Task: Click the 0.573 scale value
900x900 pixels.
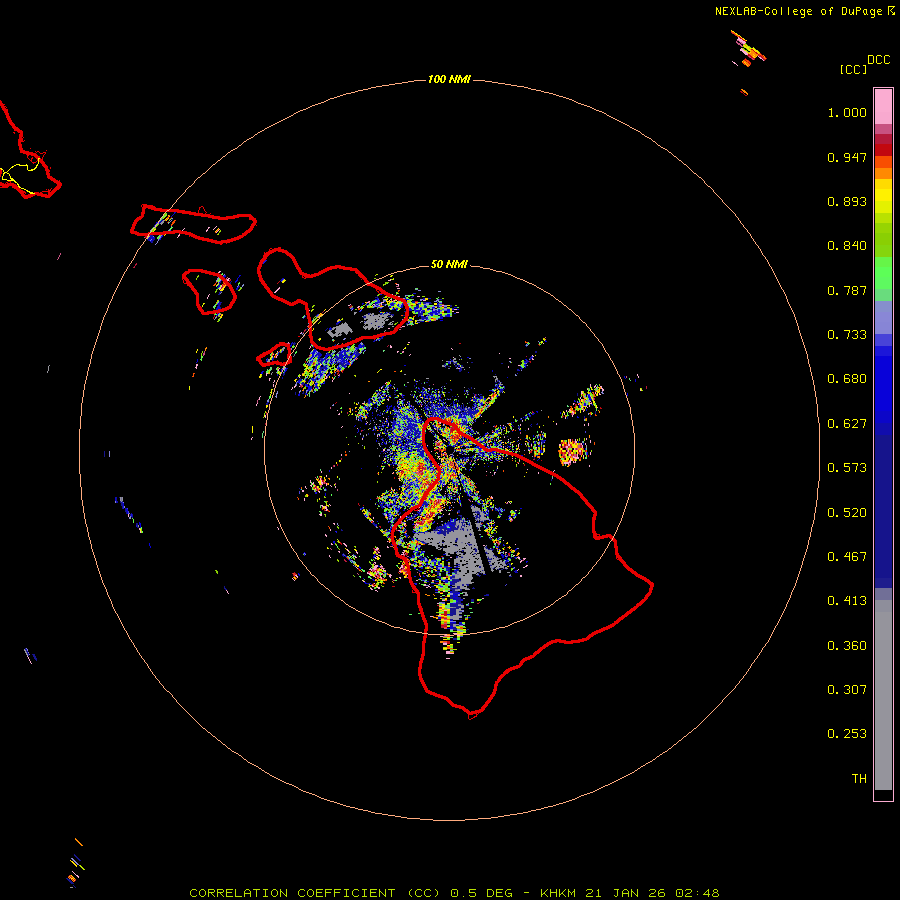Action: pos(847,468)
